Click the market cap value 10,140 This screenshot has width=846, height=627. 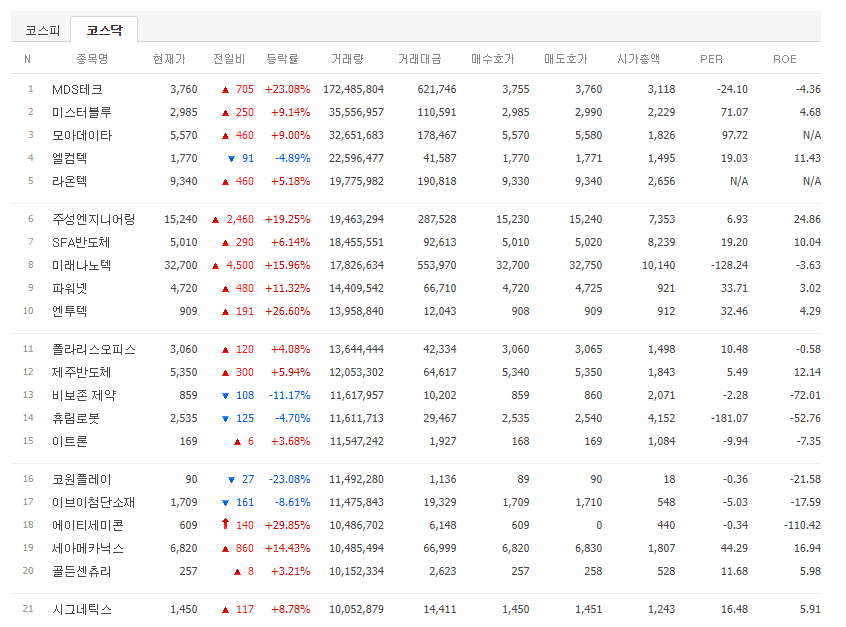658,265
